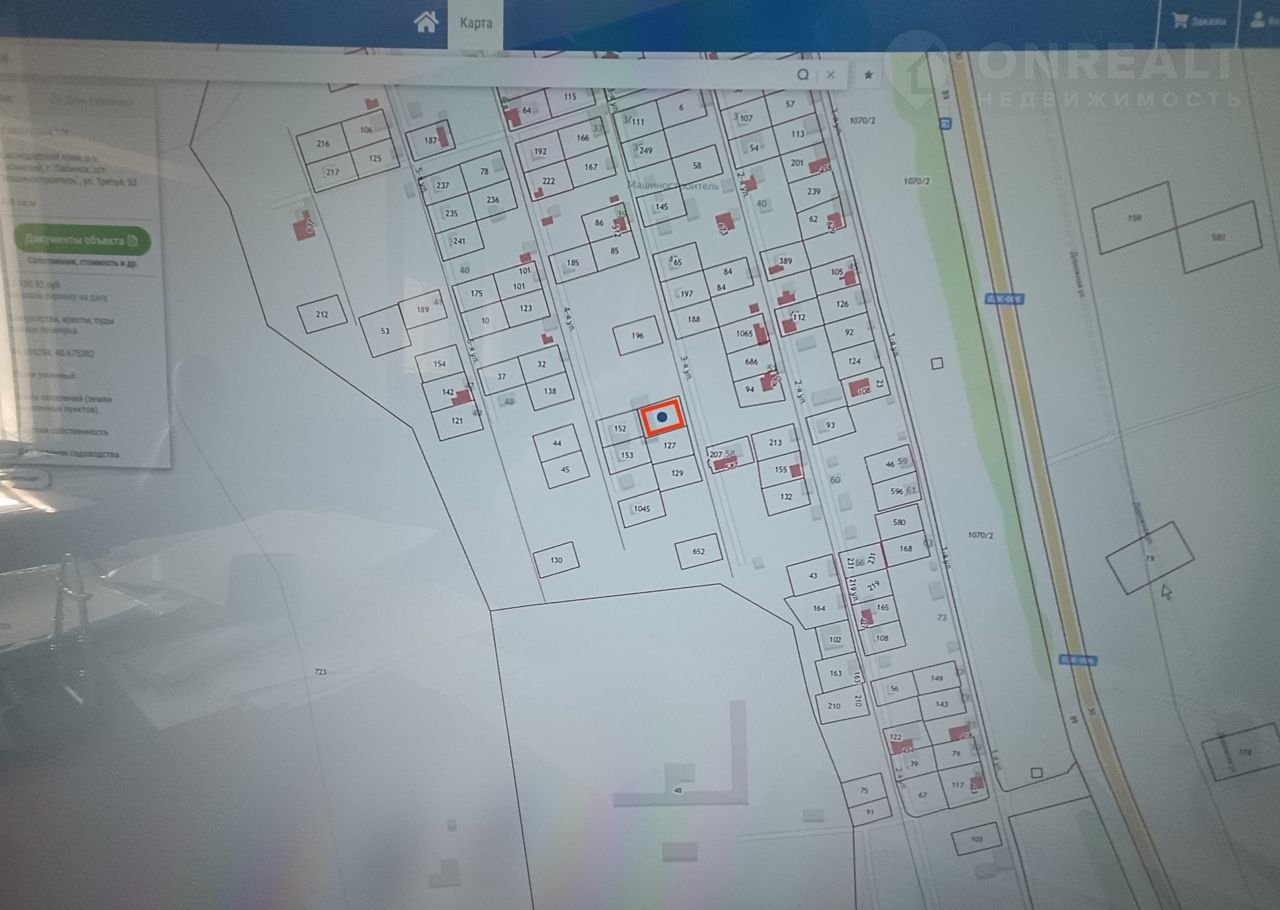Select parcel 130 on the map

[556, 560]
